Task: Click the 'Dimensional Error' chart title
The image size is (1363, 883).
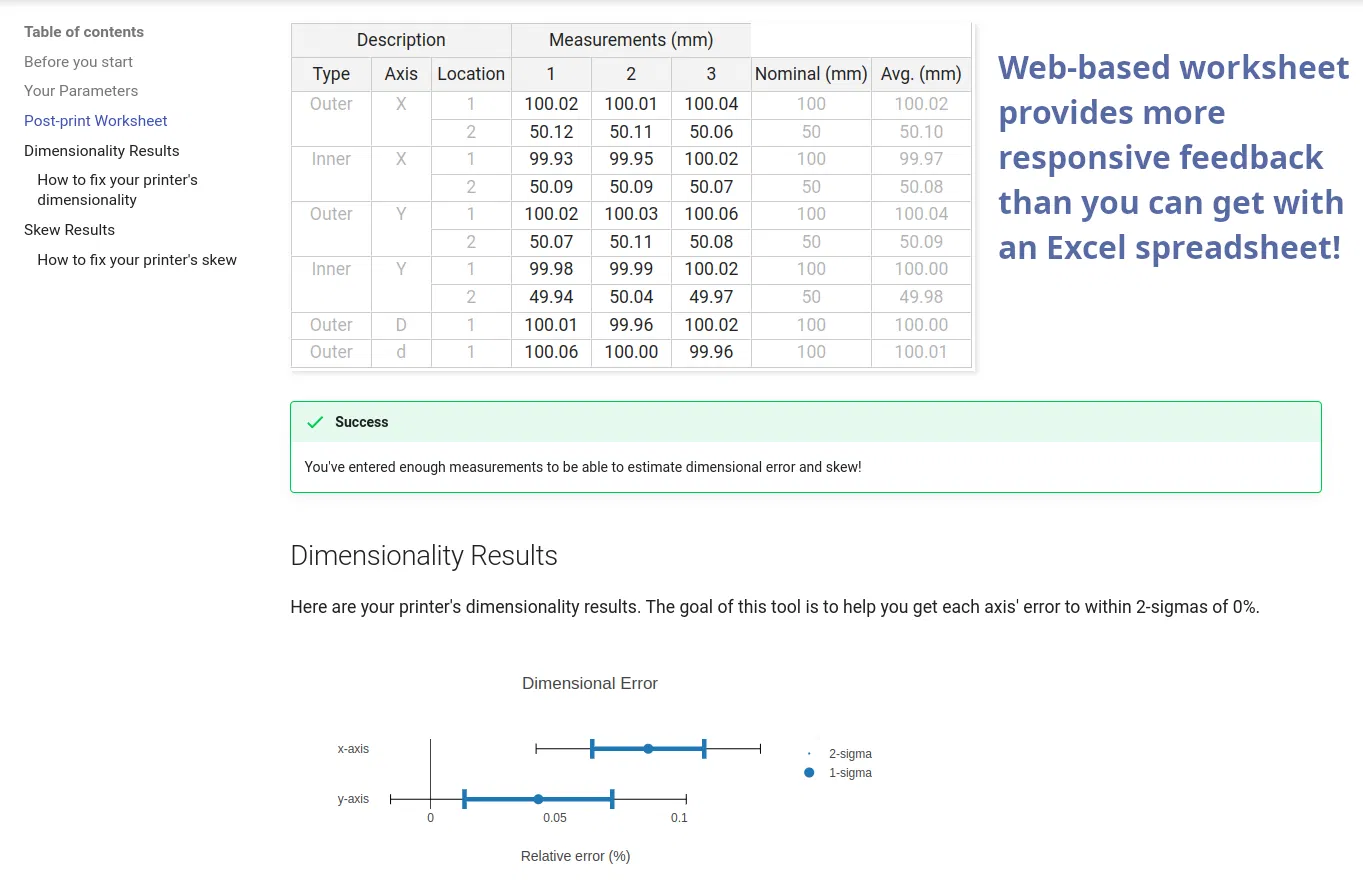Action: coord(590,684)
